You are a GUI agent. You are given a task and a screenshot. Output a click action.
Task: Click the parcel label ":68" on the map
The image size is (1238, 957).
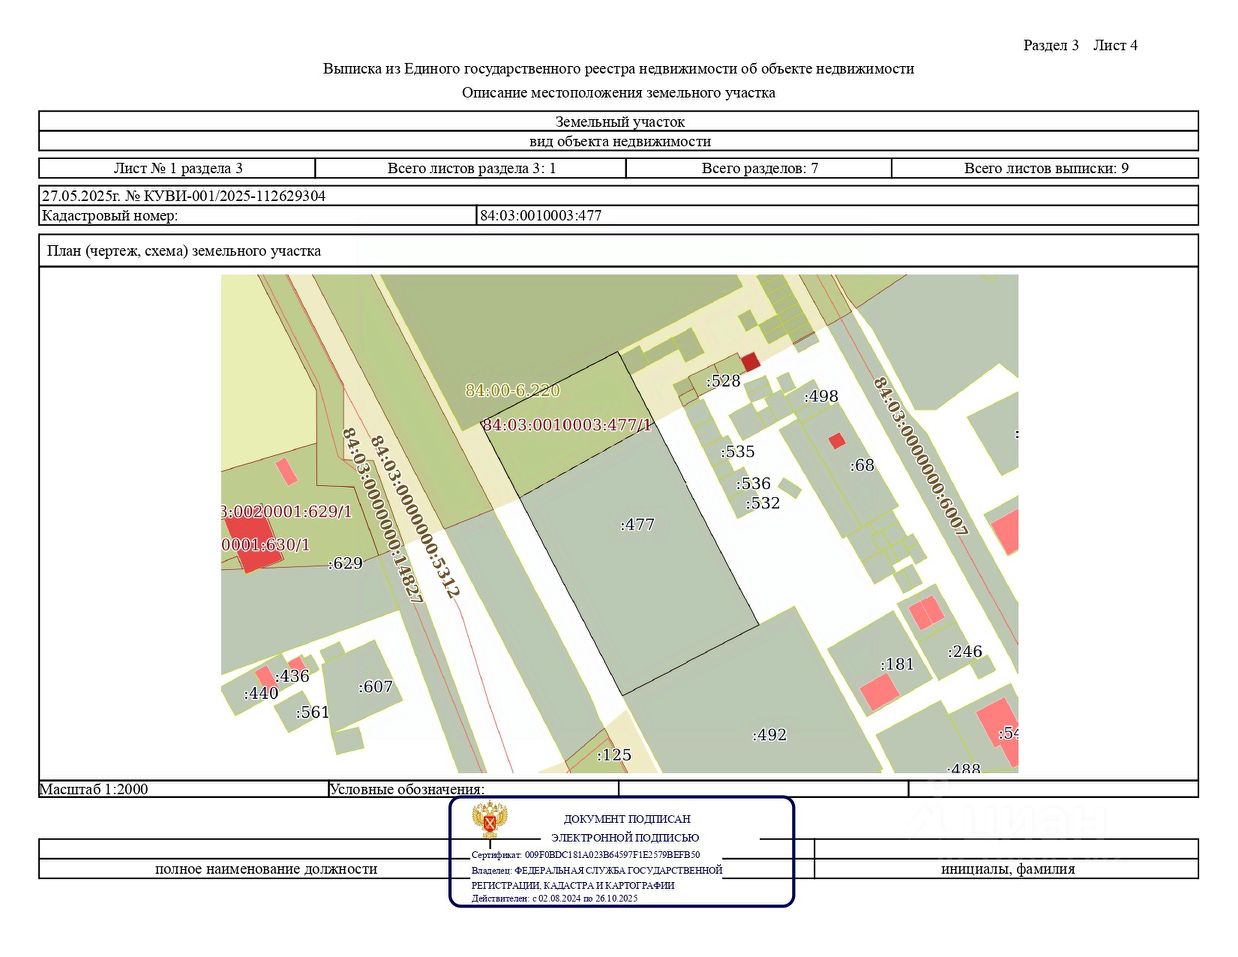pos(862,465)
